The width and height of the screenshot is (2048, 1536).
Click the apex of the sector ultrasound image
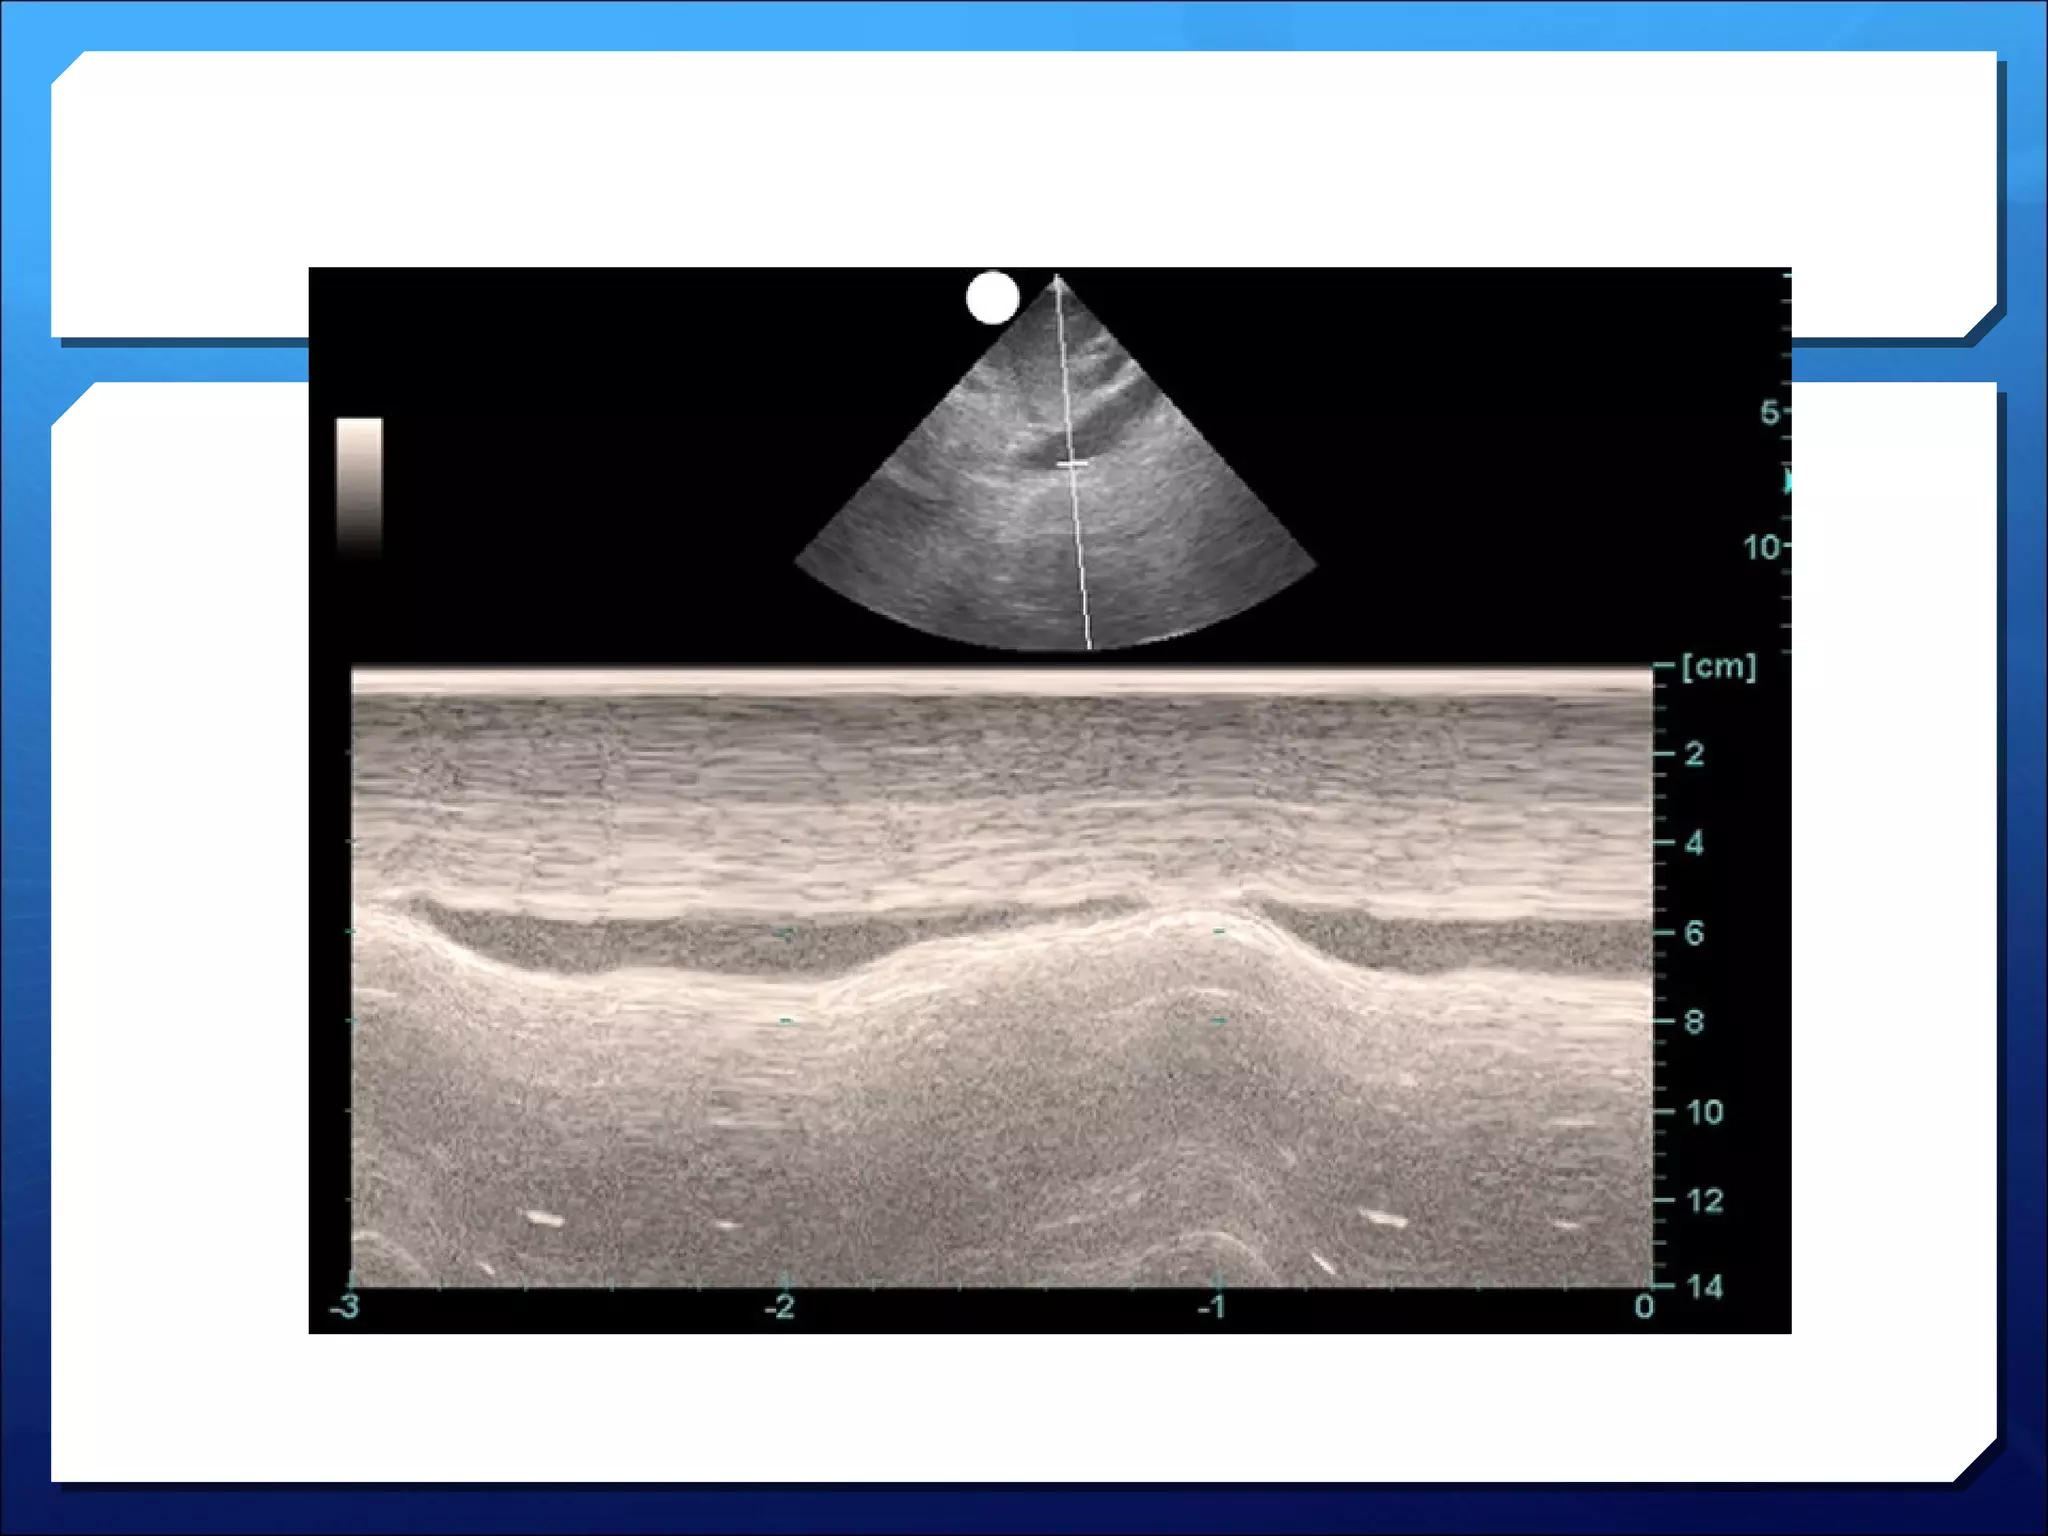click(x=1057, y=280)
